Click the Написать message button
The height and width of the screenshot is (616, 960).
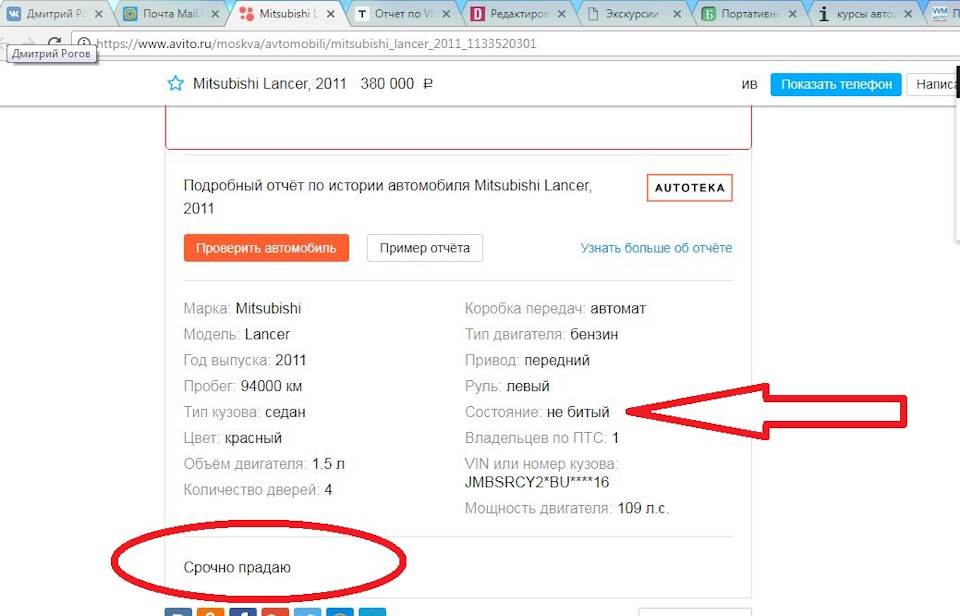tap(933, 84)
